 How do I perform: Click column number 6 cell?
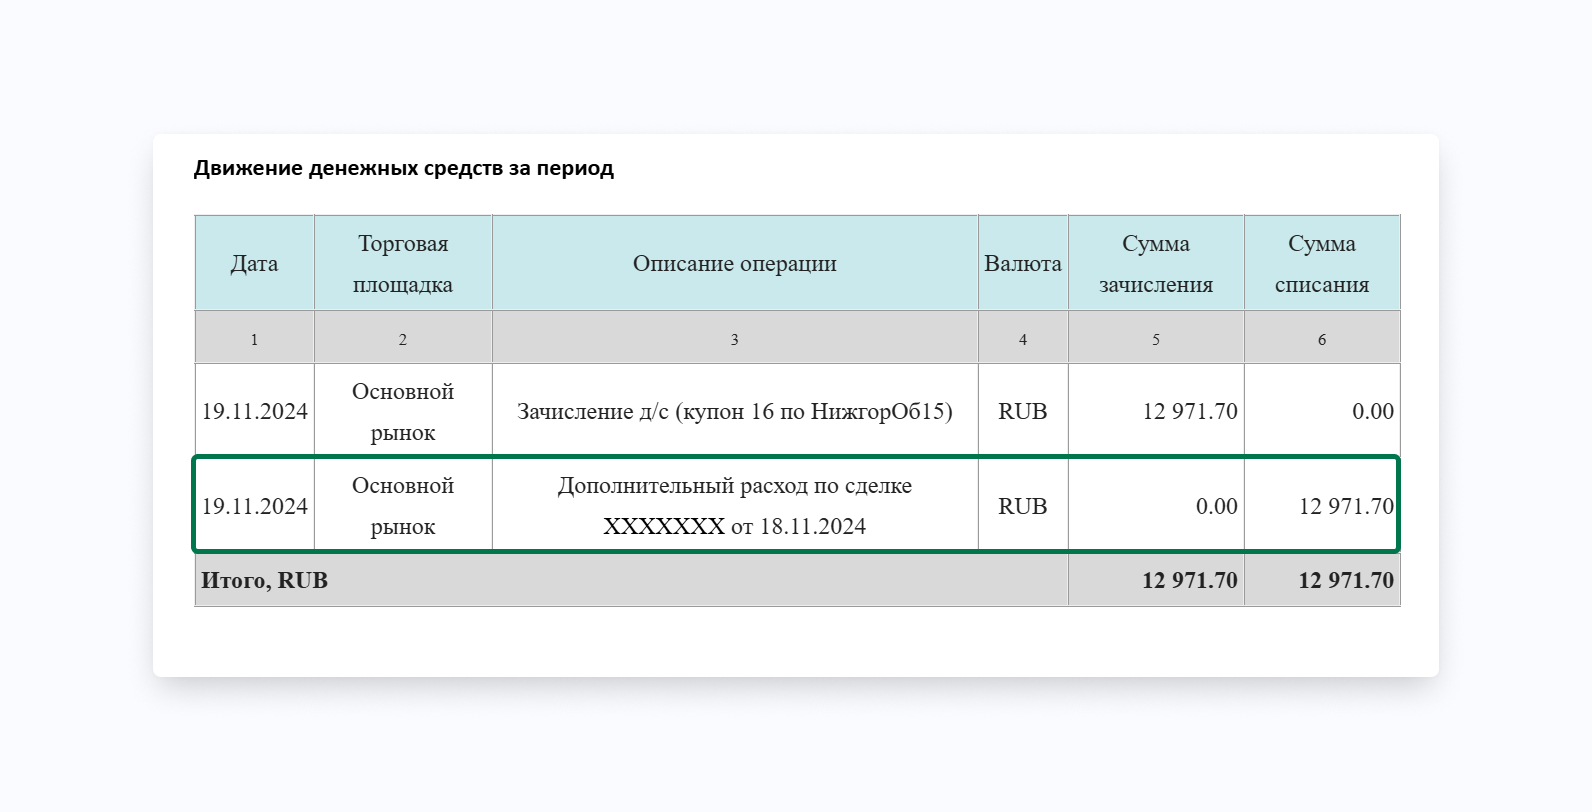pos(1322,338)
